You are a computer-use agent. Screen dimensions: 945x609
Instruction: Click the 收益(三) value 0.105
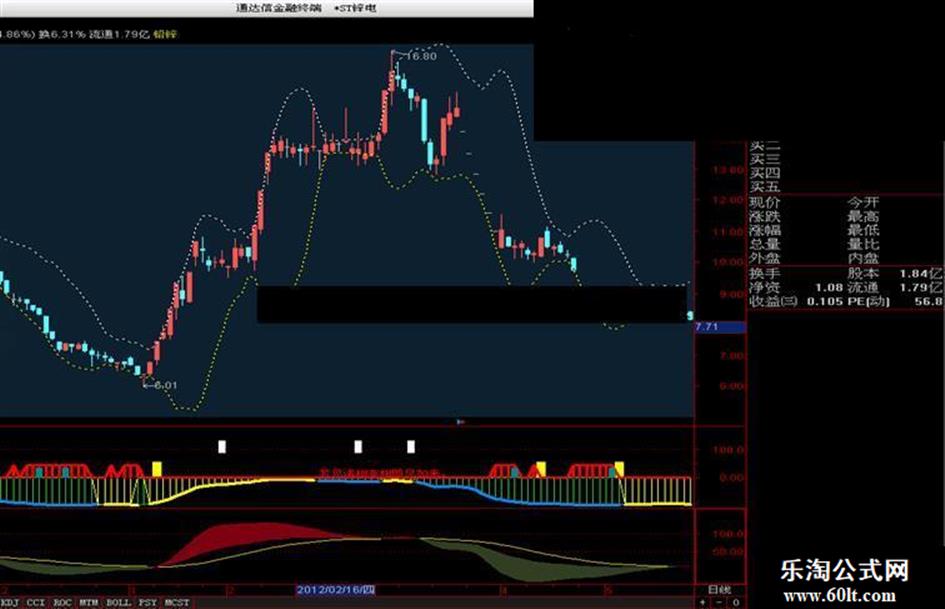[x=824, y=301]
